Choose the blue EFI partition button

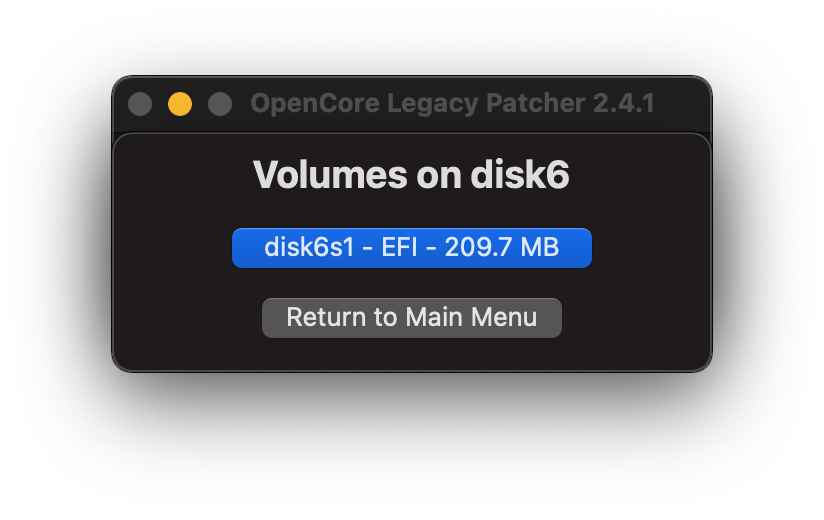[411, 247]
